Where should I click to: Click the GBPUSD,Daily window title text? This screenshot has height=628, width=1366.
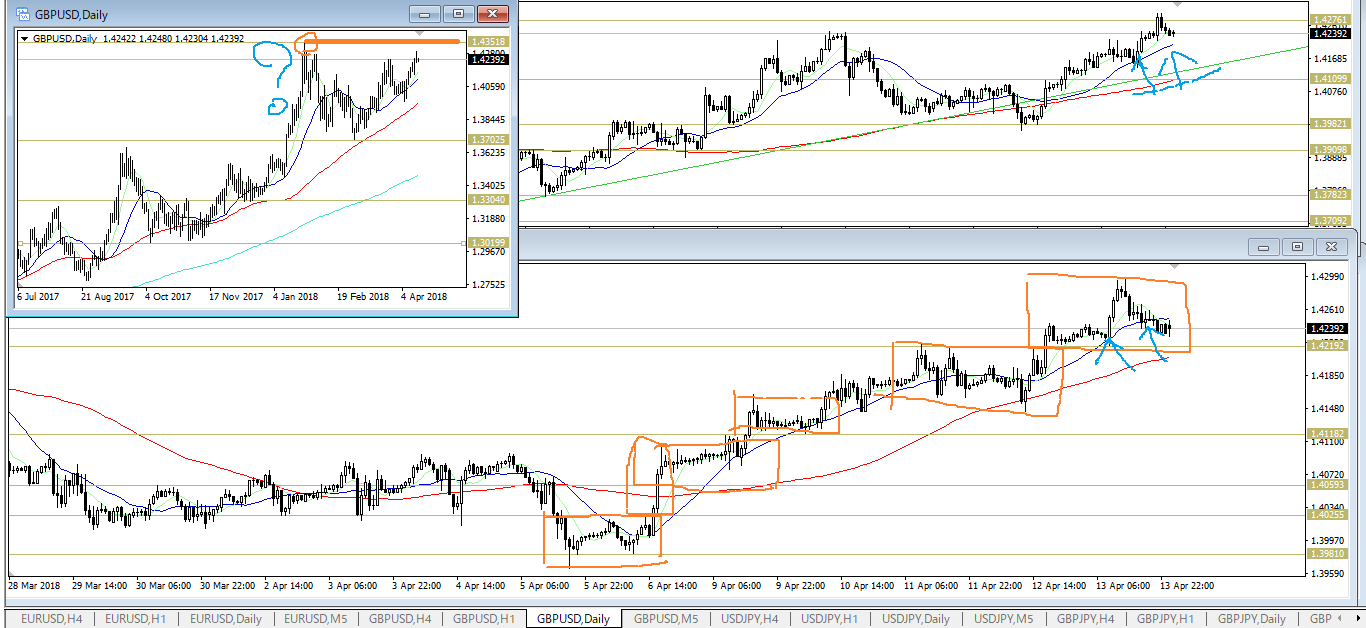(72, 15)
